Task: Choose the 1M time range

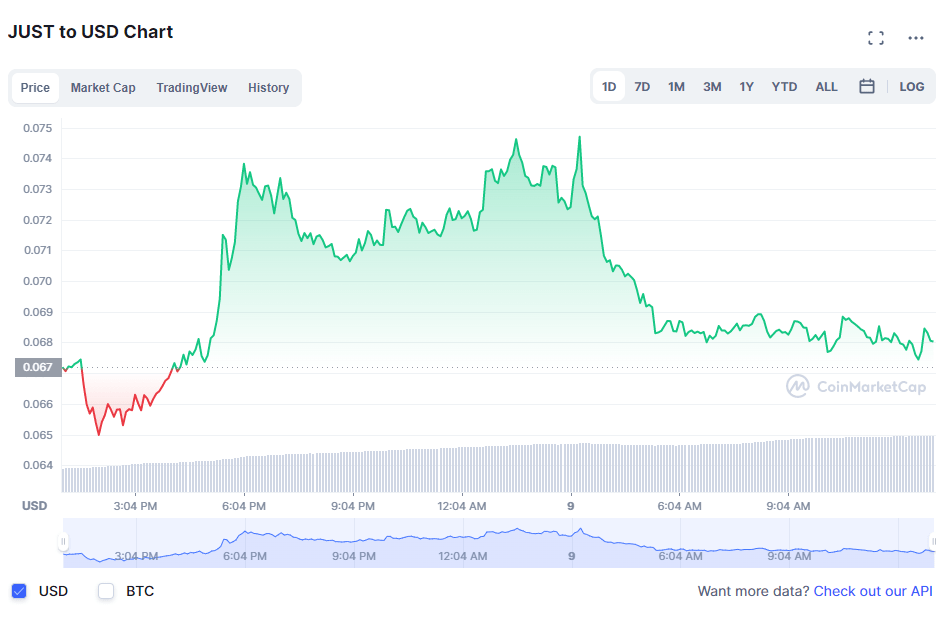Action: 676,87
